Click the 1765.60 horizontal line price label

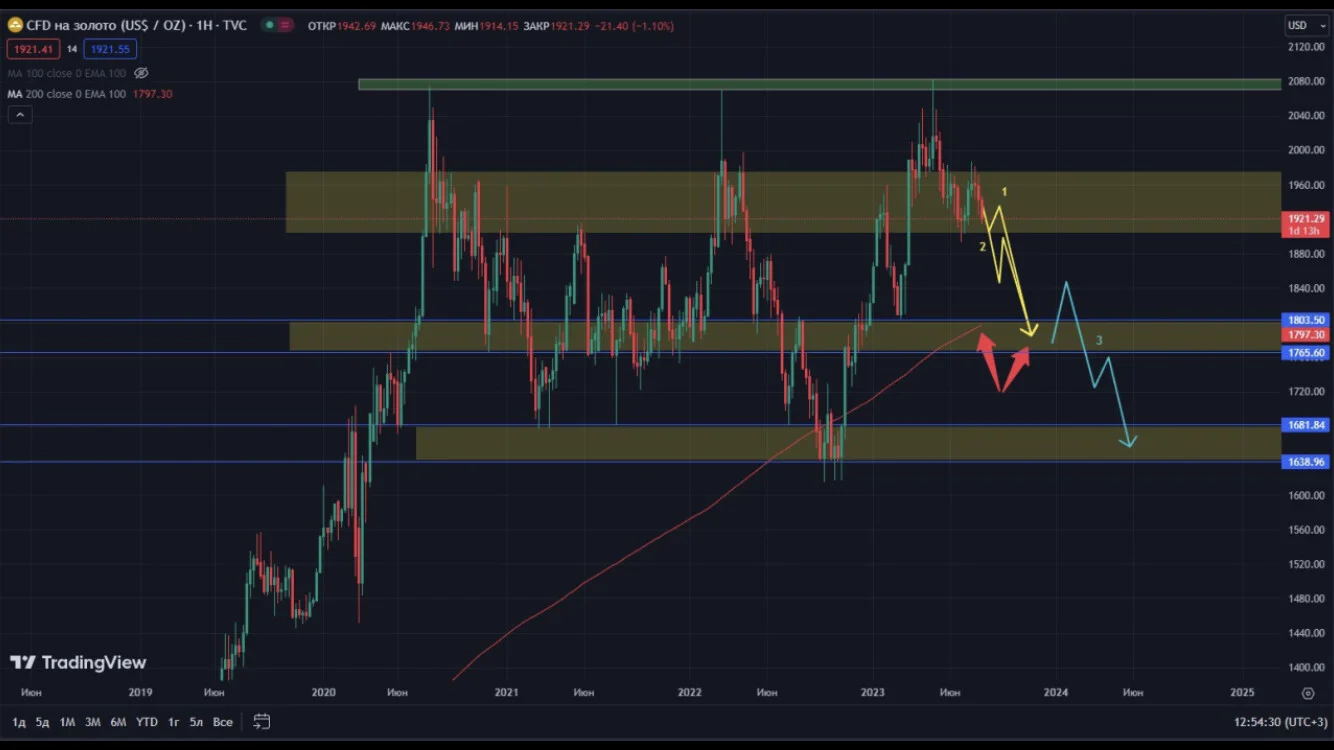click(1306, 353)
